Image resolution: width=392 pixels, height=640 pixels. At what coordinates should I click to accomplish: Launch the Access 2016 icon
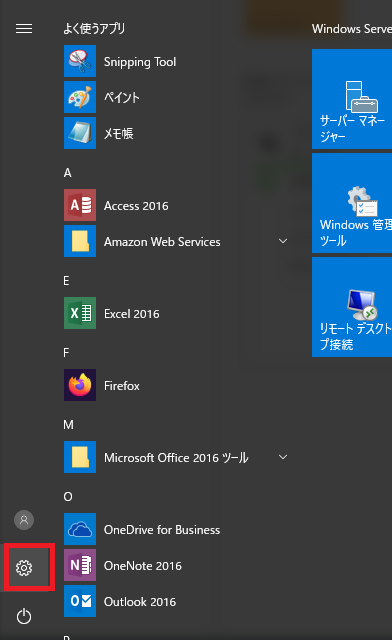click(80, 205)
